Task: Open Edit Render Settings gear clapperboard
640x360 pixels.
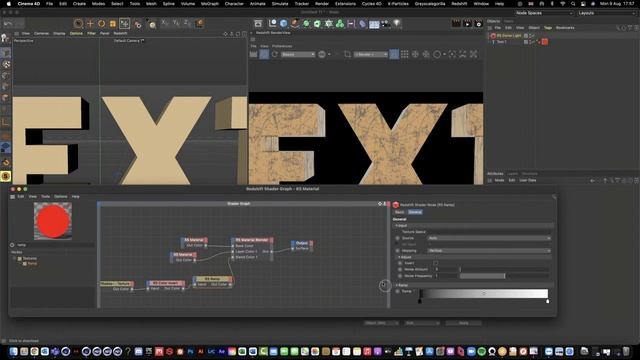Action: click(478, 24)
